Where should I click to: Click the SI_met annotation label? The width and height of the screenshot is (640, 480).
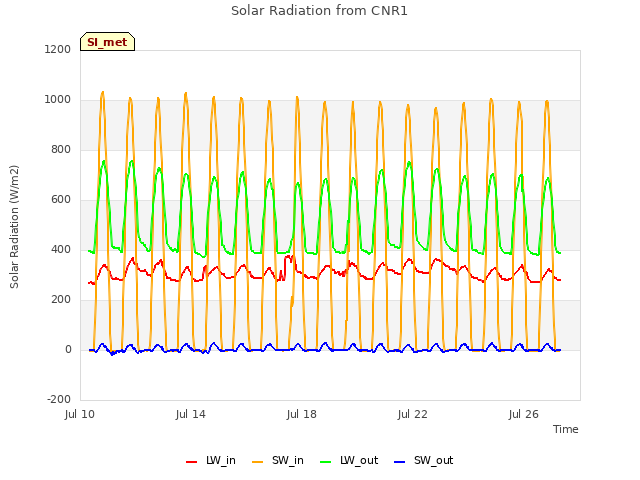[107, 42]
